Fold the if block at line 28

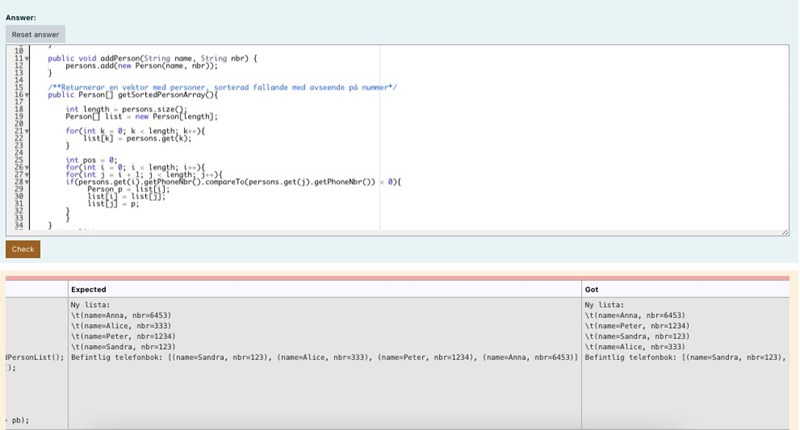click(x=26, y=181)
